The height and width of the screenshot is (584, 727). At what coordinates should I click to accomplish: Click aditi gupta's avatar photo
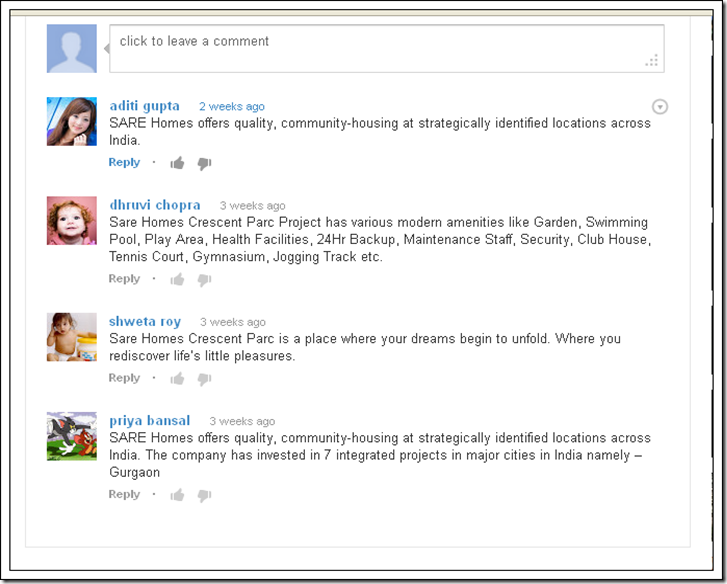coord(72,121)
